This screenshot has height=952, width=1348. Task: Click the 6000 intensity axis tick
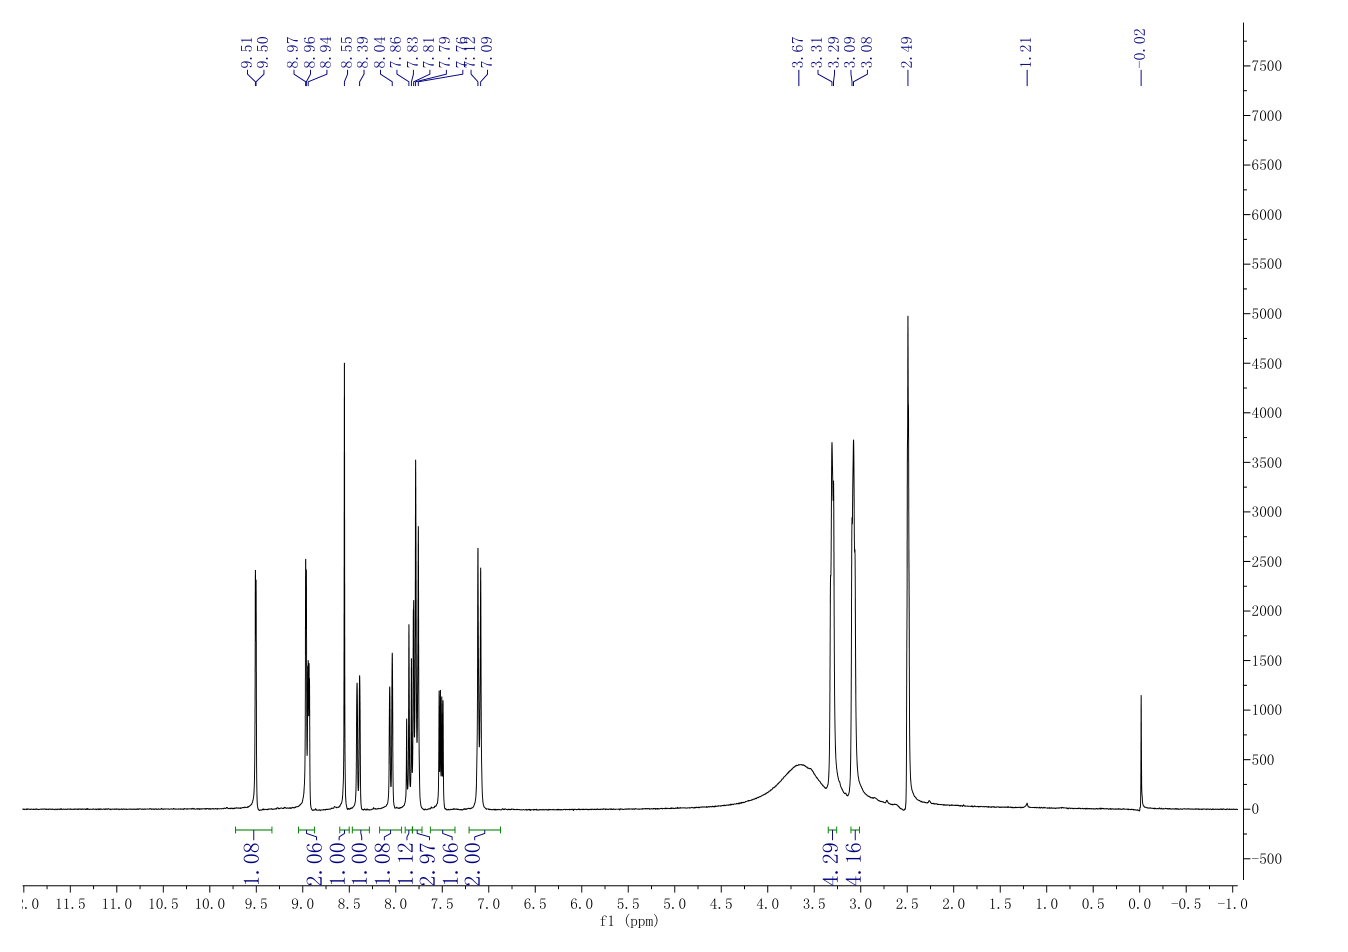[x=1268, y=215]
